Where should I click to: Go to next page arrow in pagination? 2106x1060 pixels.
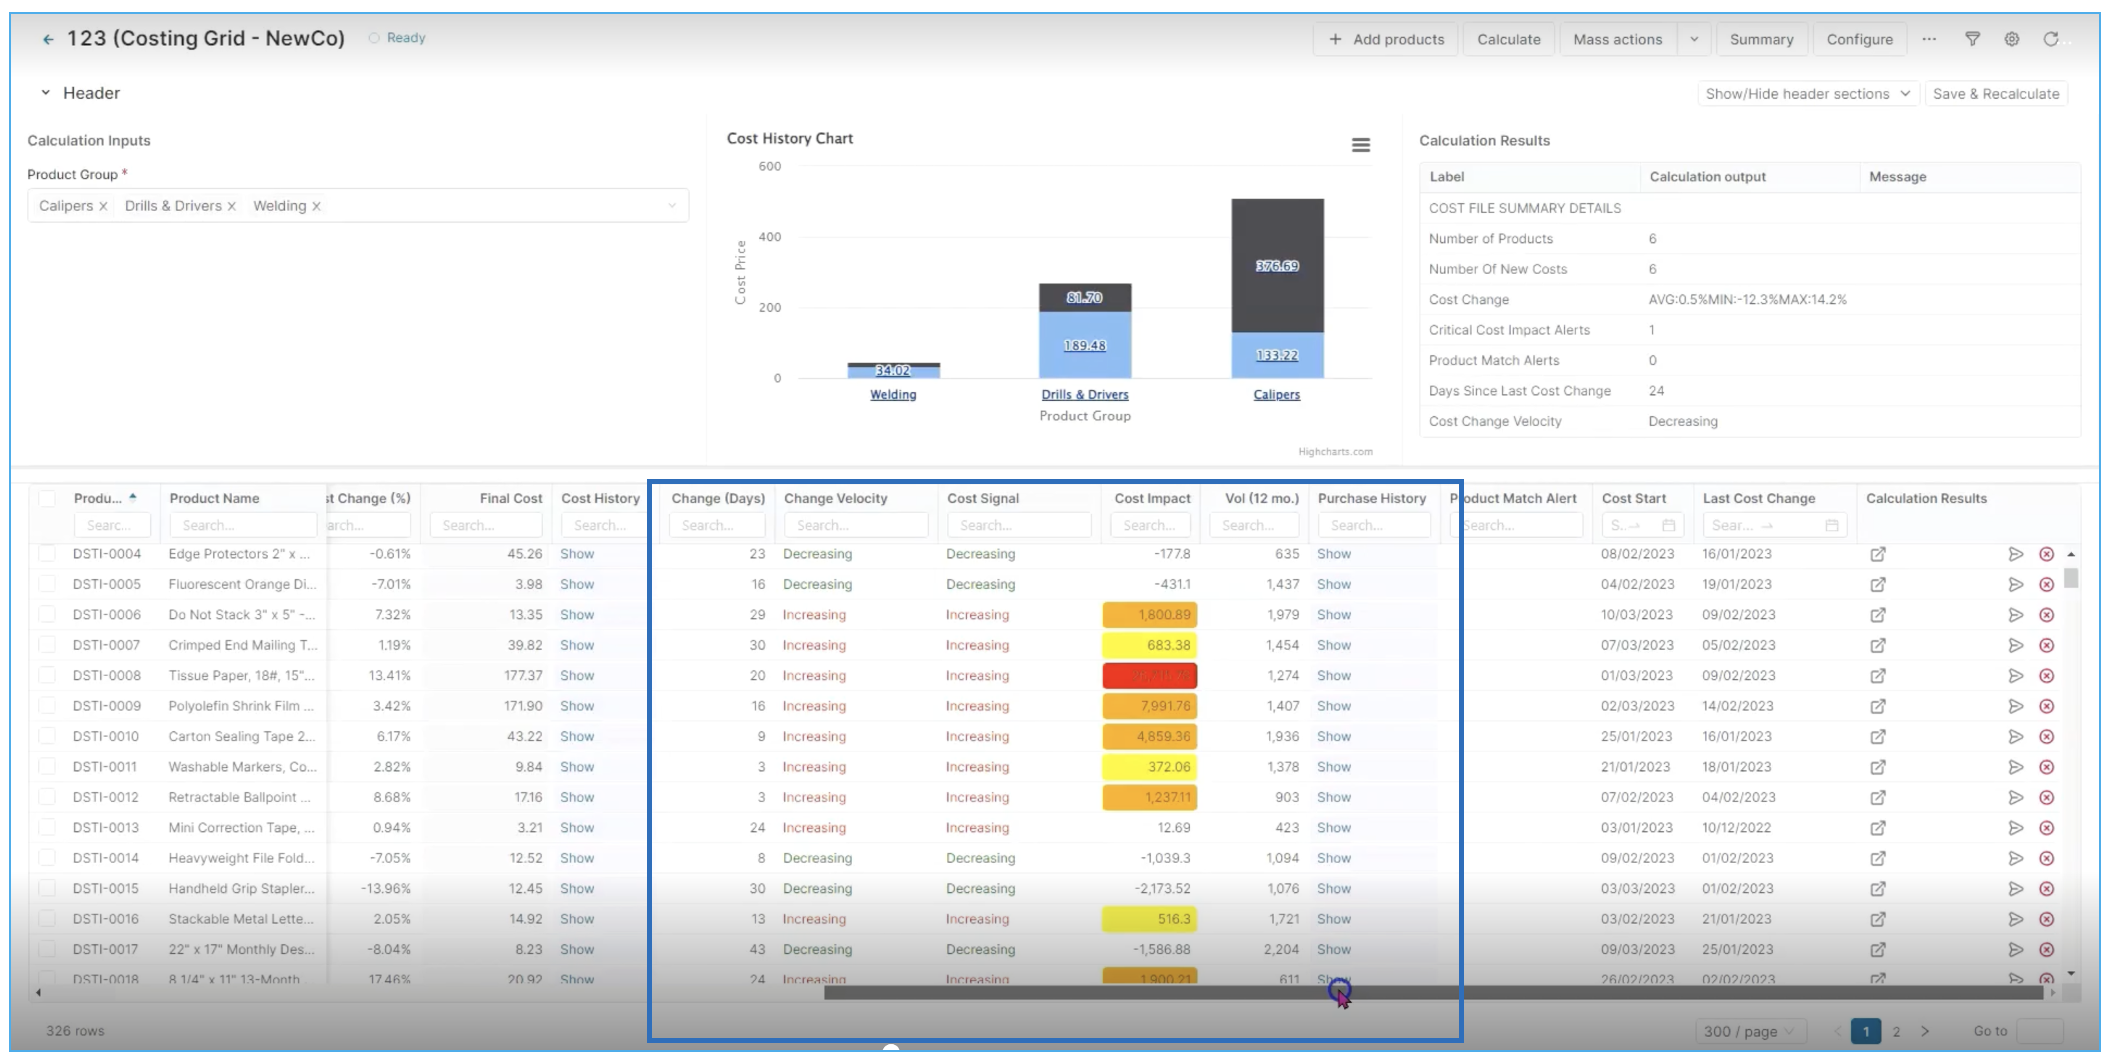1925,1031
